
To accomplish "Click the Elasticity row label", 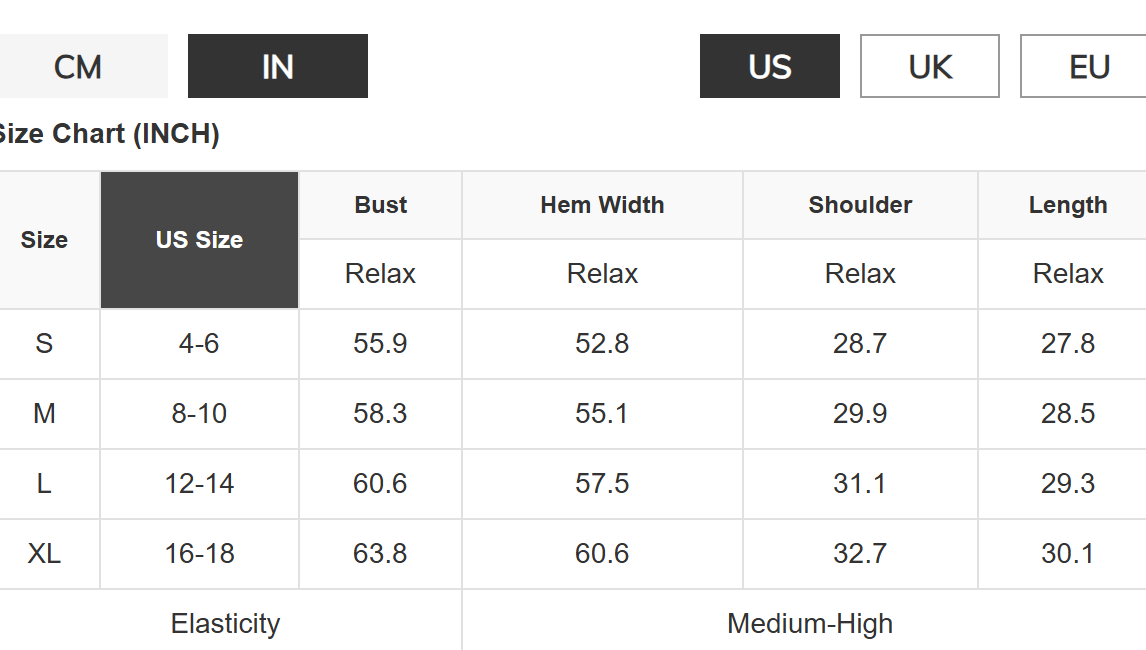I will click(225, 623).
